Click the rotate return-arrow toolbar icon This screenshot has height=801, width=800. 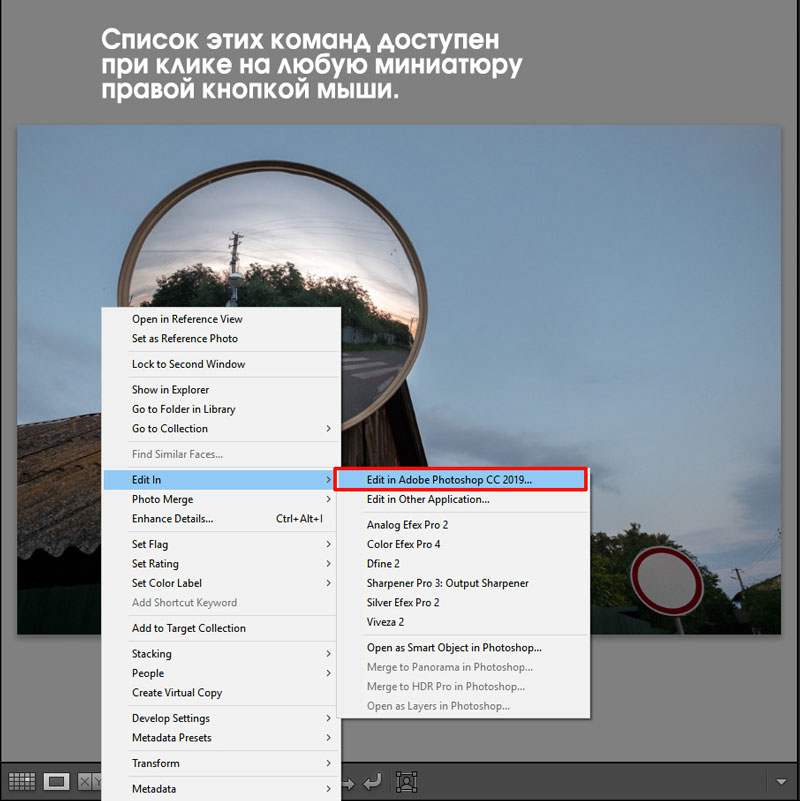[x=373, y=782]
